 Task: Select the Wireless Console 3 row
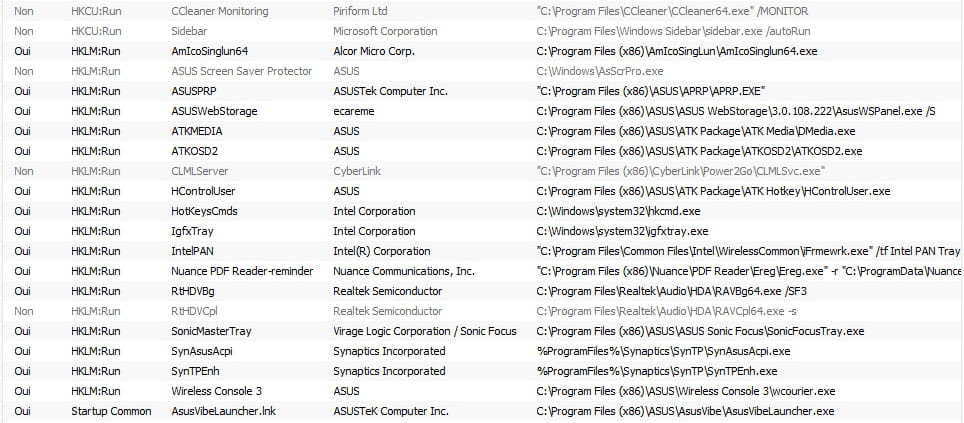click(x=482, y=391)
